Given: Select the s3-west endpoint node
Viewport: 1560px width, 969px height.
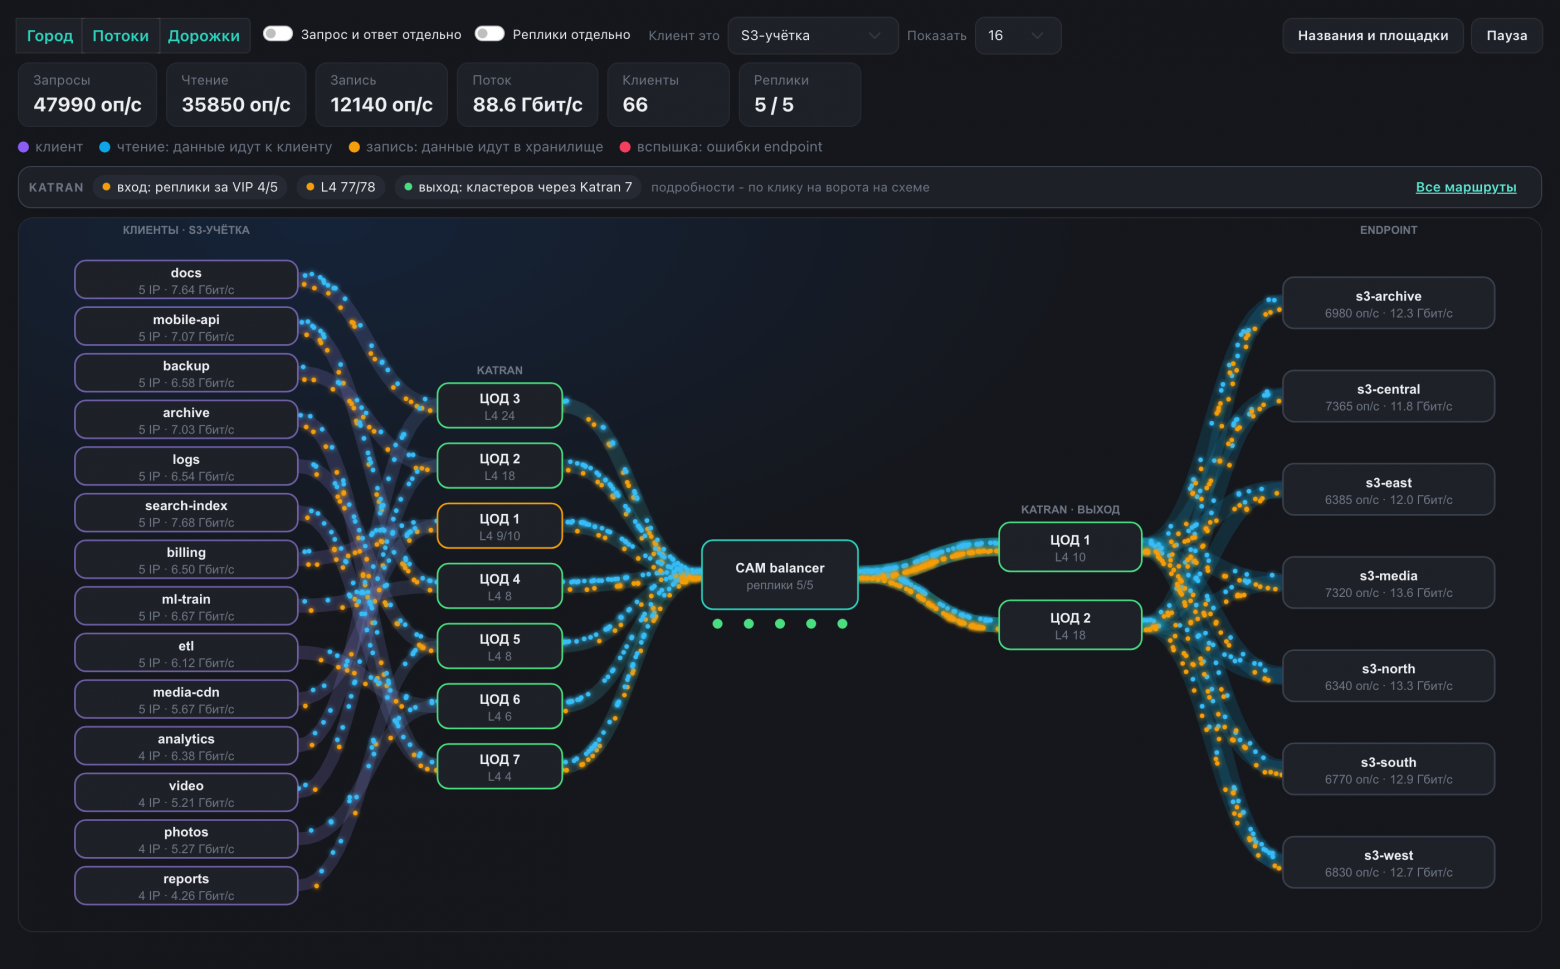Looking at the screenshot, I should coord(1389,862).
